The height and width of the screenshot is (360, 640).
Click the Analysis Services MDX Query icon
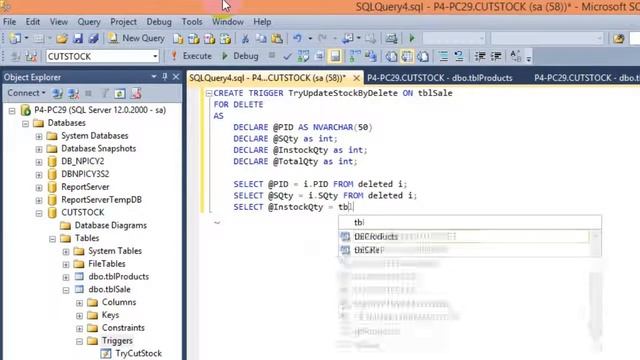[193, 38]
